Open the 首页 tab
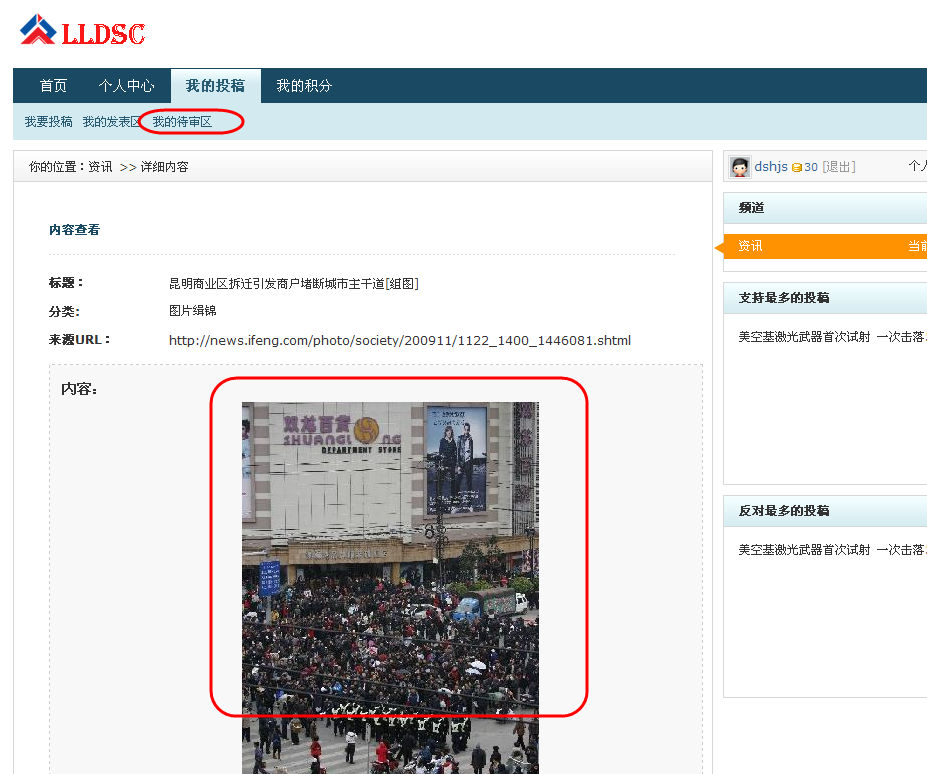 53,85
